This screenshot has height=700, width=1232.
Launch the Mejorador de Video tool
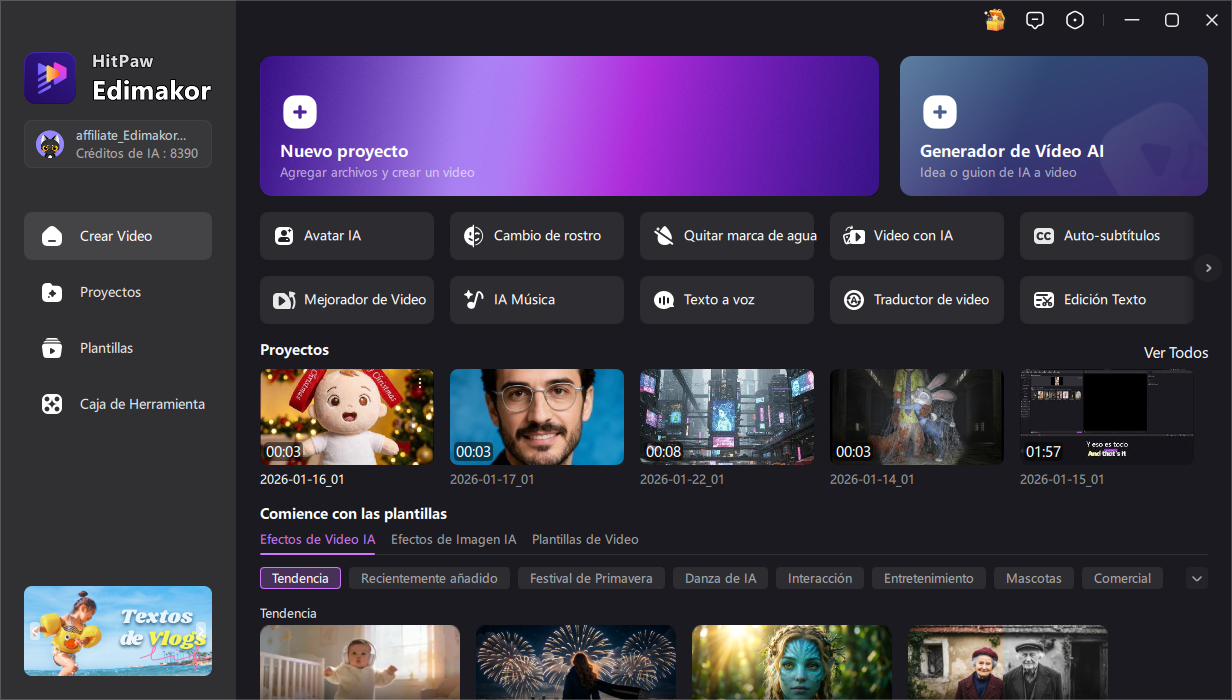tap(346, 299)
